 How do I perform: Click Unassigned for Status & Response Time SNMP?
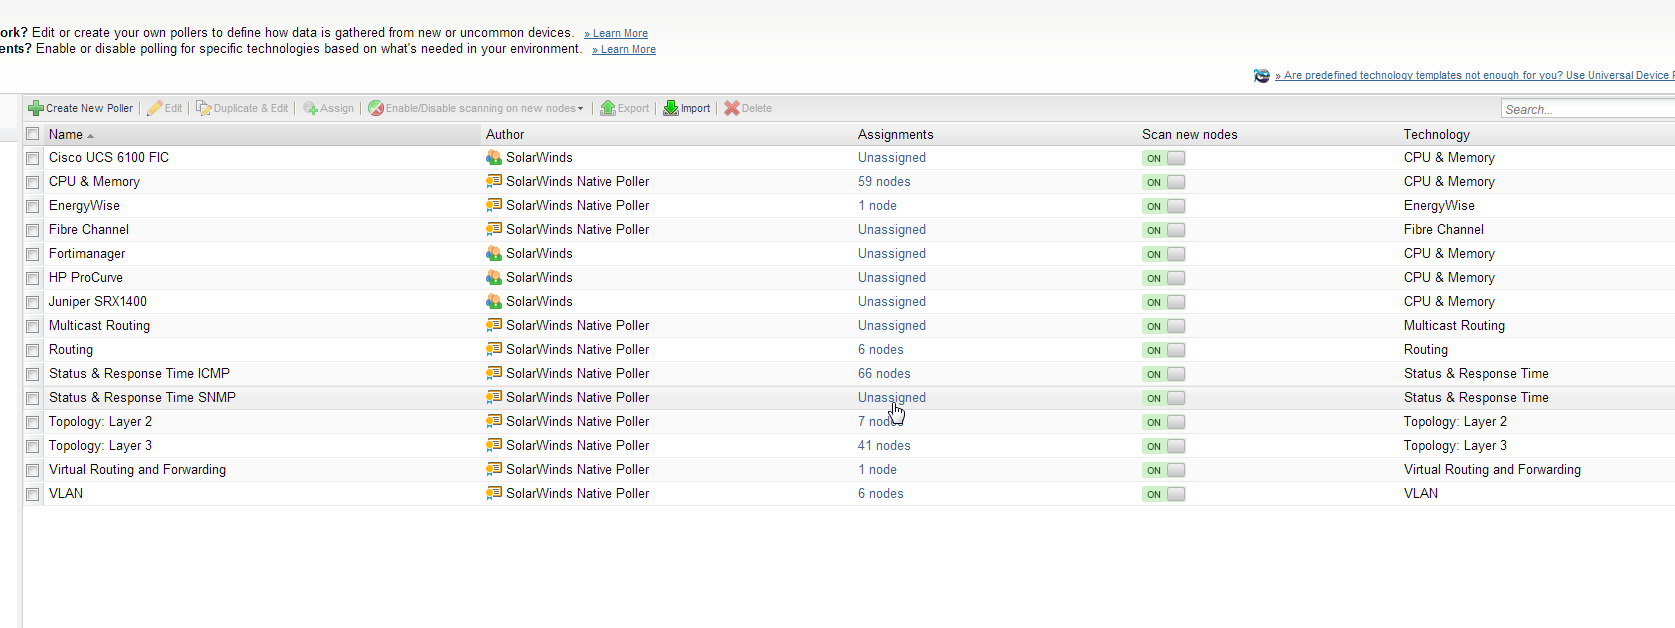point(892,397)
